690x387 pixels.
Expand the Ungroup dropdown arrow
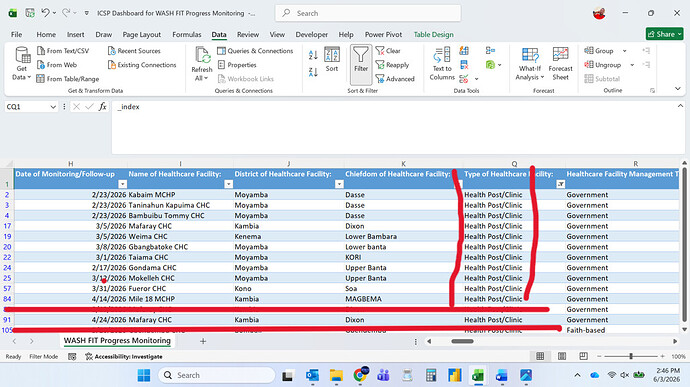click(632, 65)
